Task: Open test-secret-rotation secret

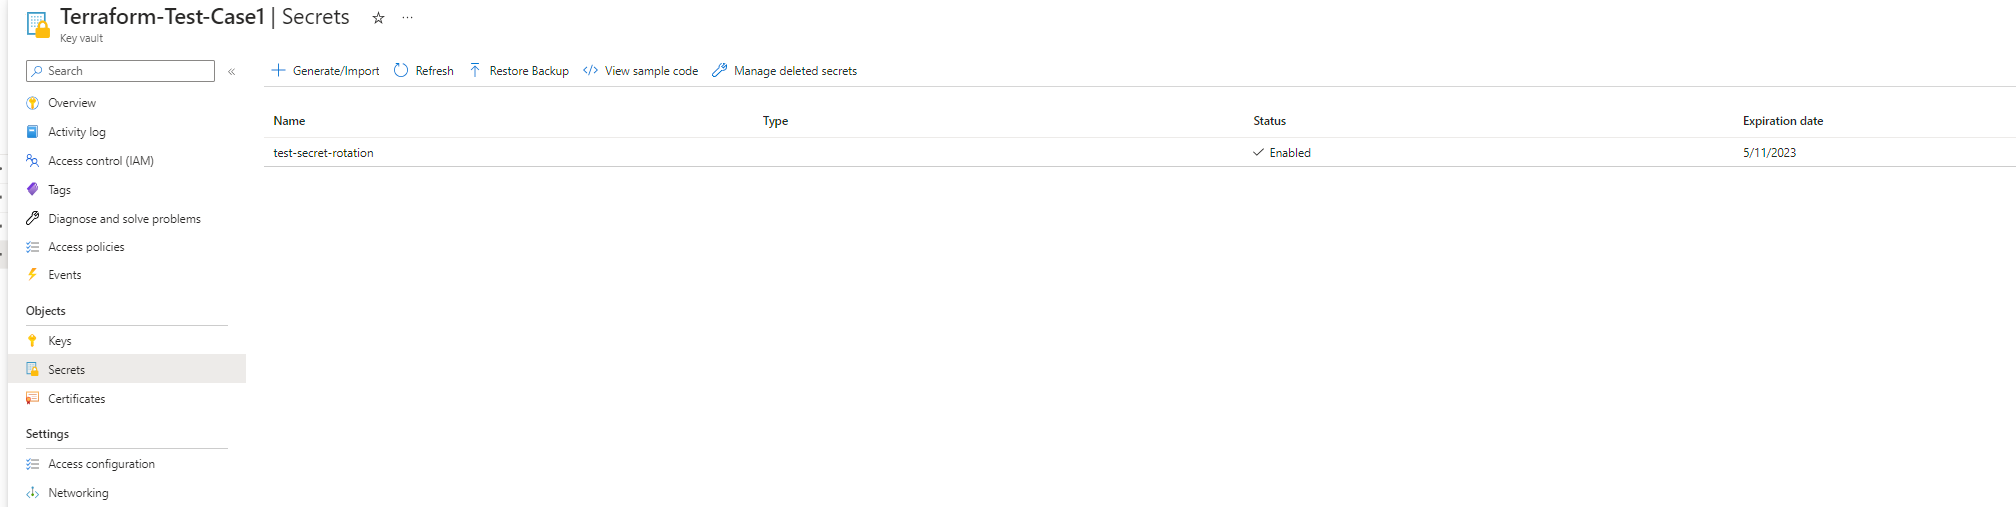Action: pyautogui.click(x=323, y=153)
